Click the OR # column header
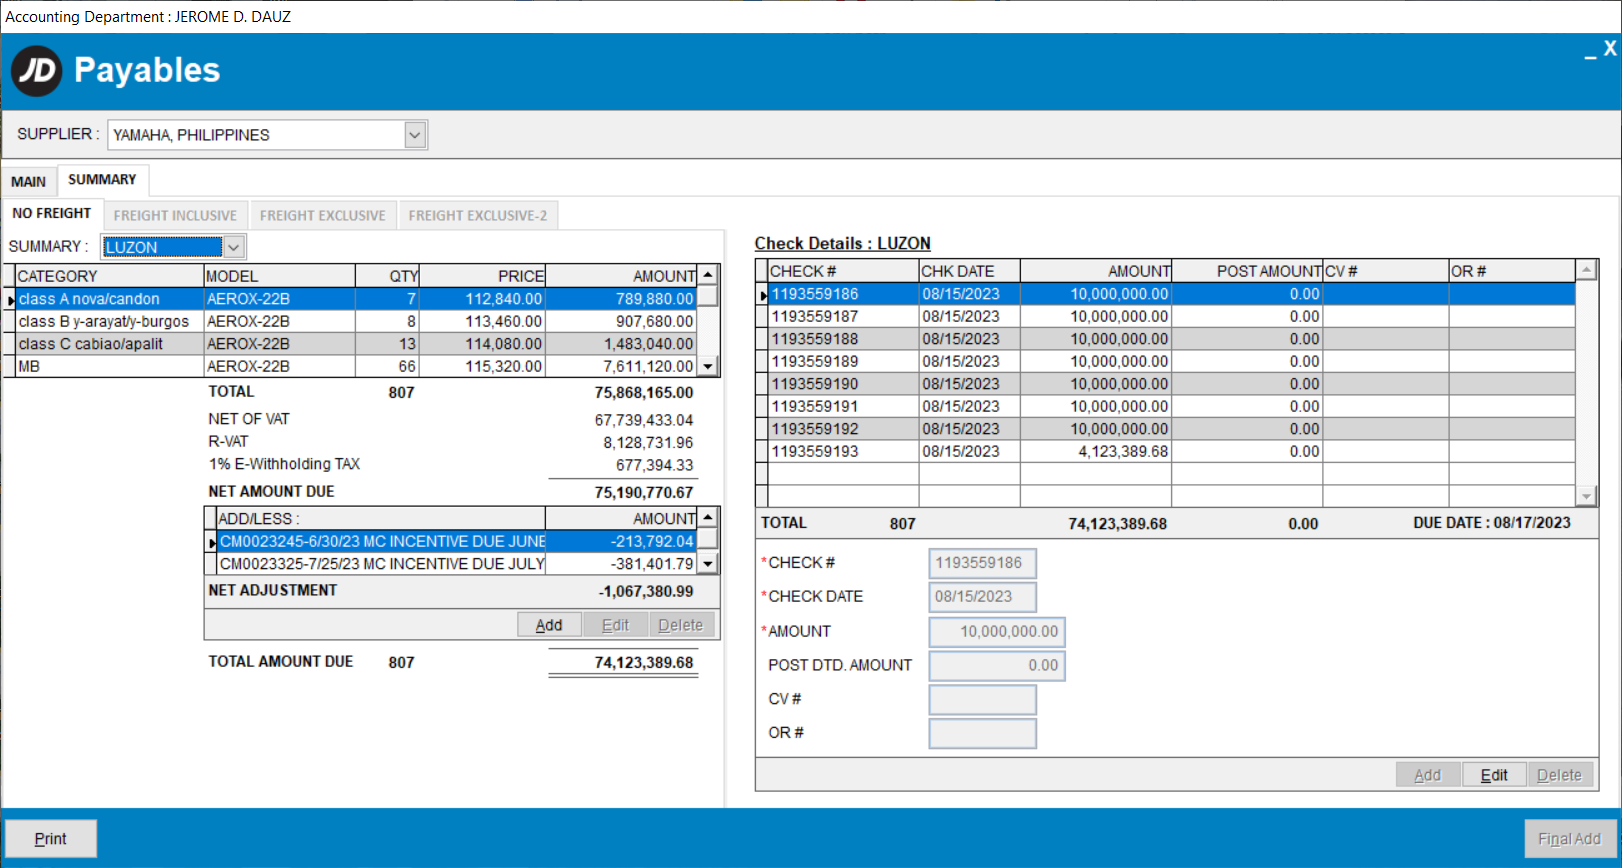Viewport: 1622px width, 868px height. (1512, 271)
